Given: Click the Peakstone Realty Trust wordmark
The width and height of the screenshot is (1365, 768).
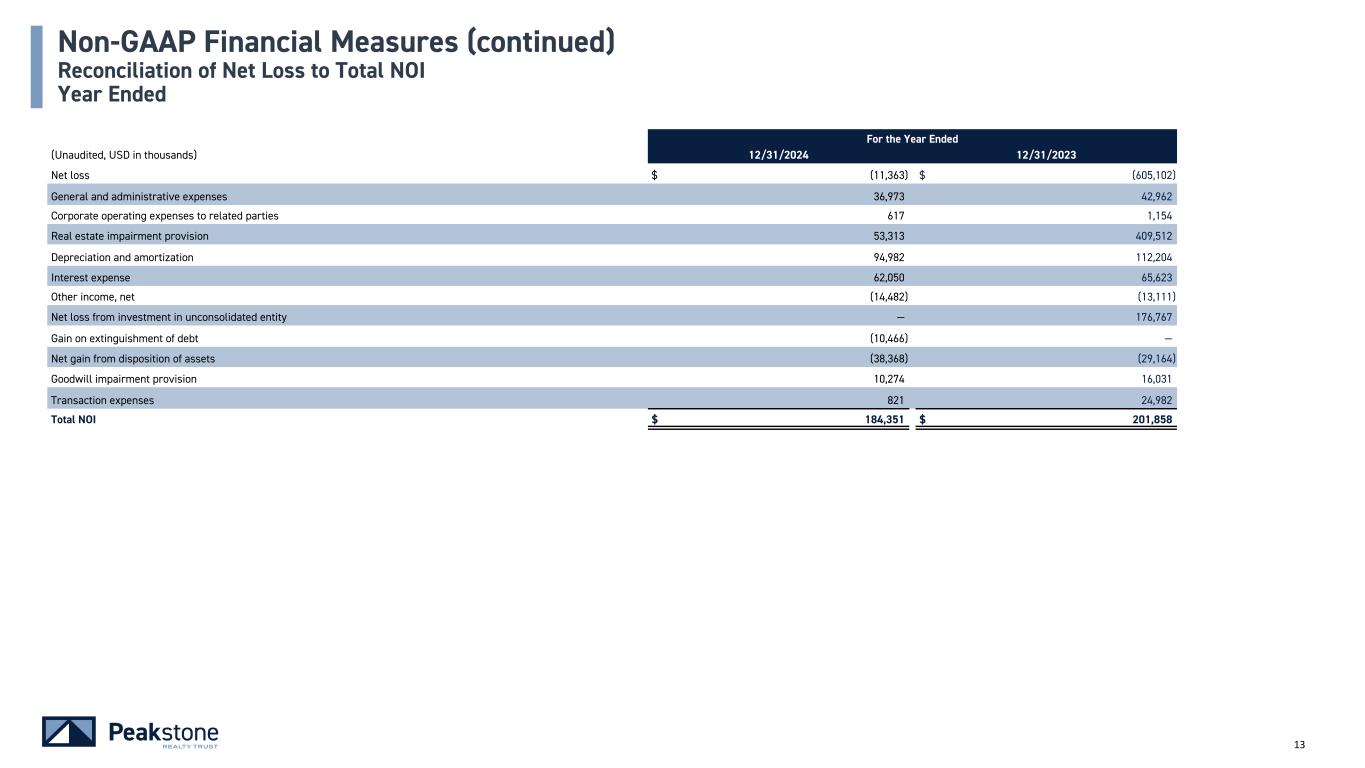Looking at the screenshot, I should pyautogui.click(x=163, y=733).
